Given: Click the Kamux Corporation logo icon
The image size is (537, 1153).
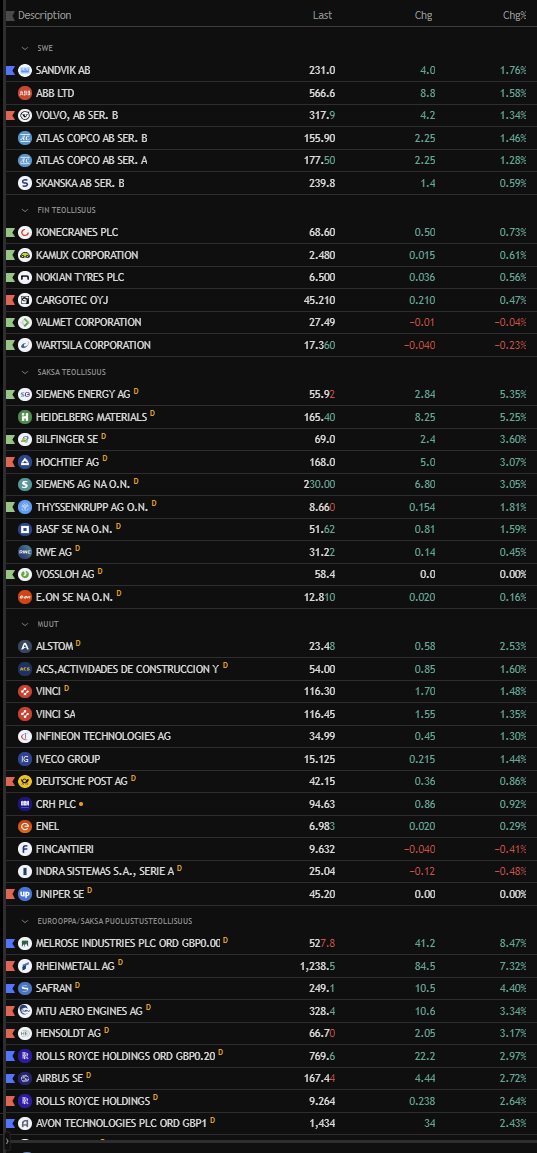Looking at the screenshot, I should (x=24, y=255).
